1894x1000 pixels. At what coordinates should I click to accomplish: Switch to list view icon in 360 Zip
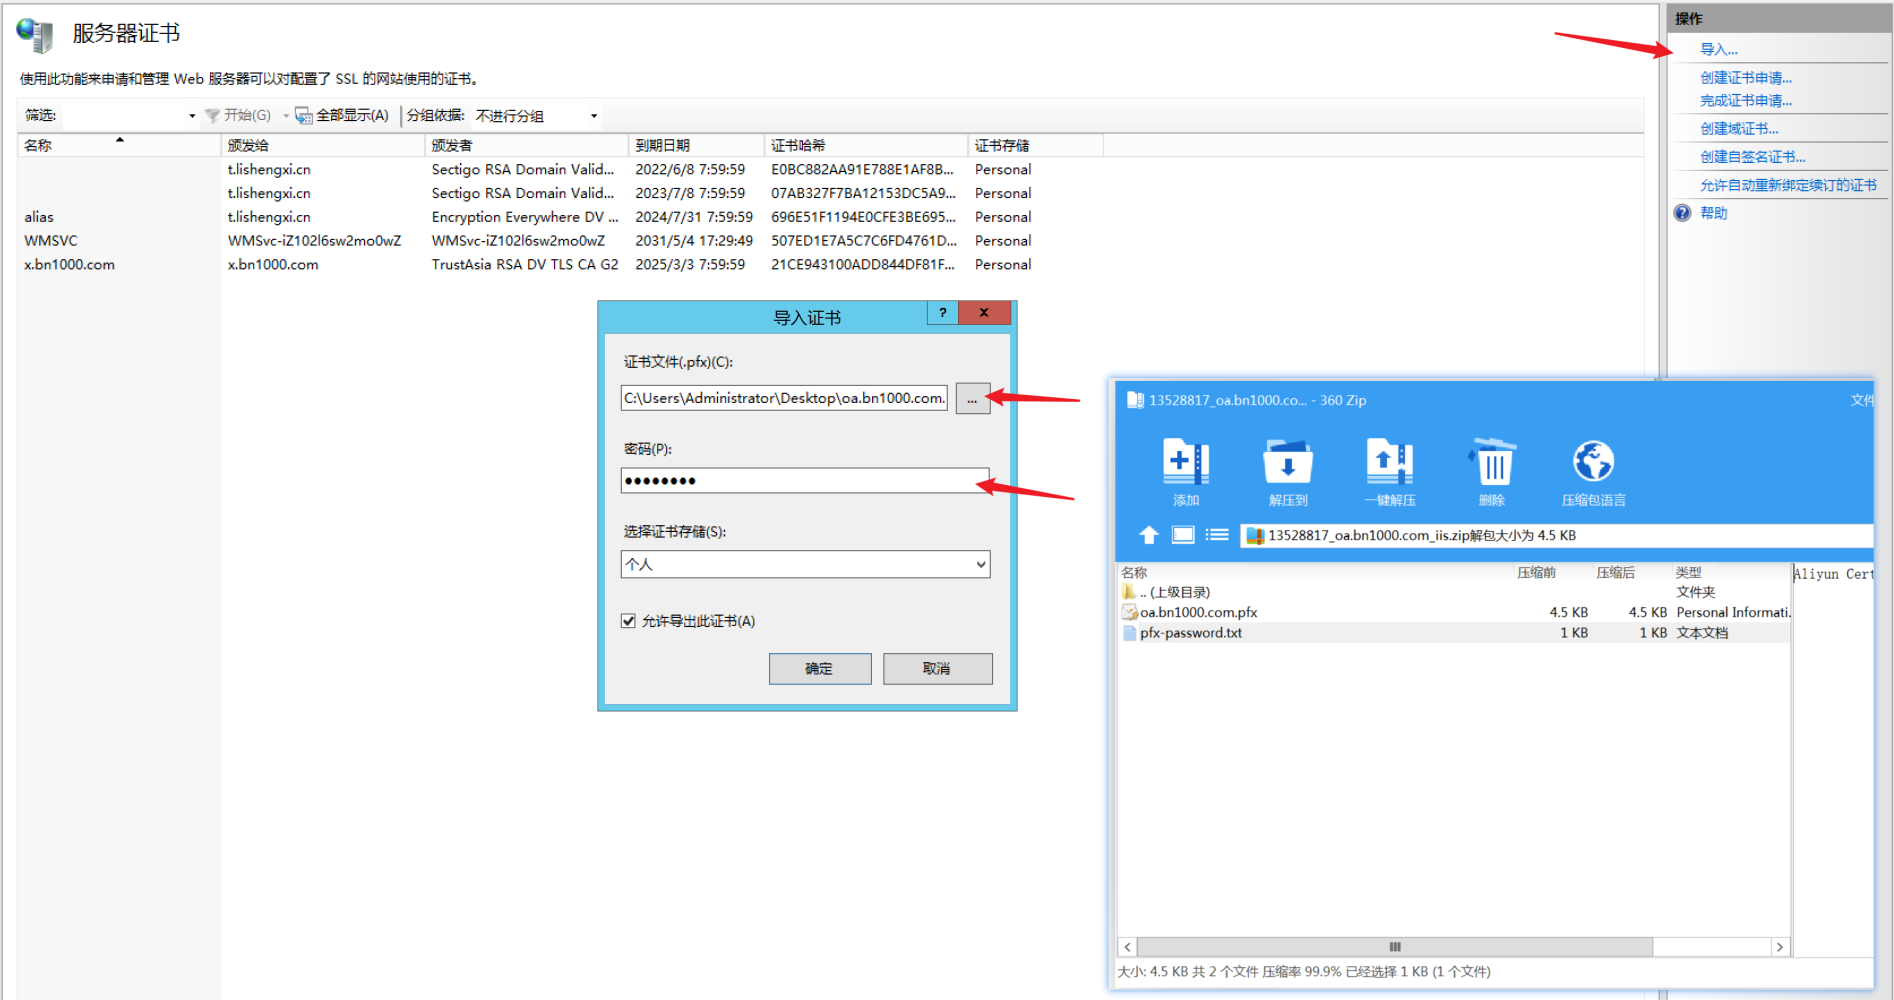1217,535
